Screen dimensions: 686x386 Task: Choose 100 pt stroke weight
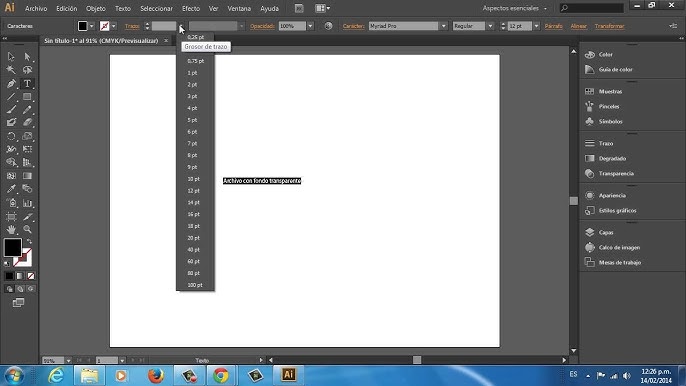pyautogui.click(x=195, y=285)
